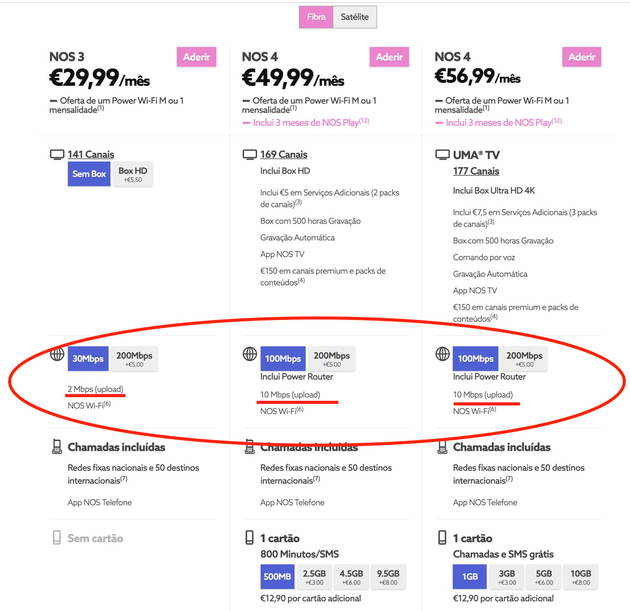The image size is (630, 611).
Task: Choose 200Mbps speed in the €49,99 plan
Action: click(332, 358)
